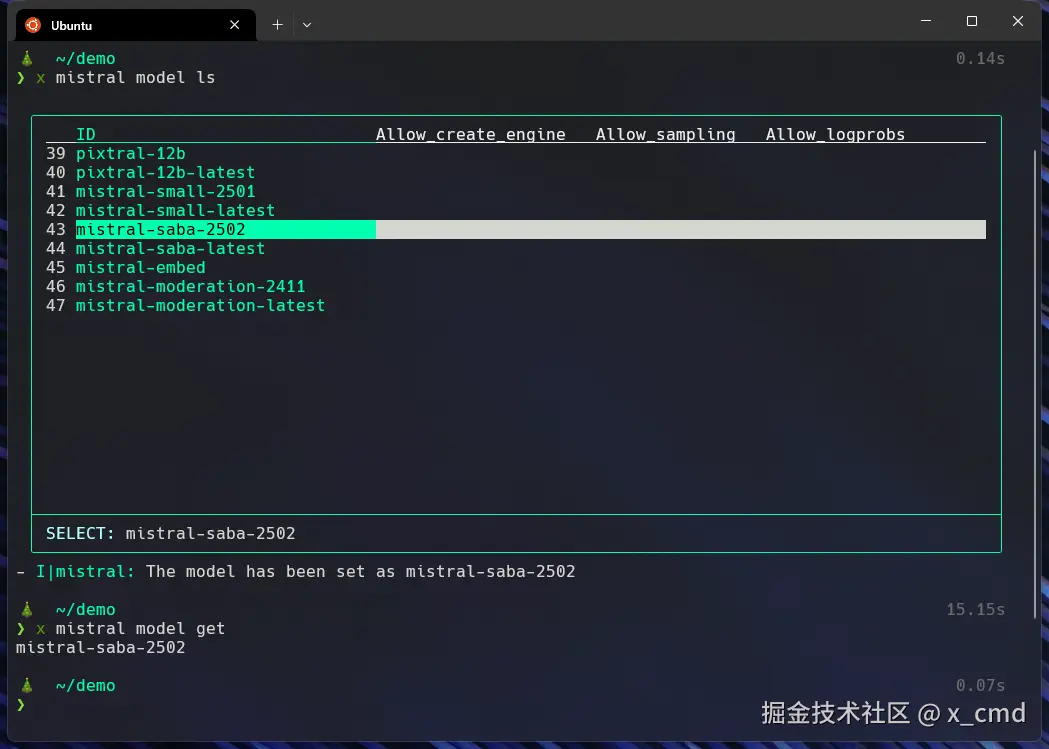Click the ID column header
This screenshot has width=1049, height=749.
(86, 134)
